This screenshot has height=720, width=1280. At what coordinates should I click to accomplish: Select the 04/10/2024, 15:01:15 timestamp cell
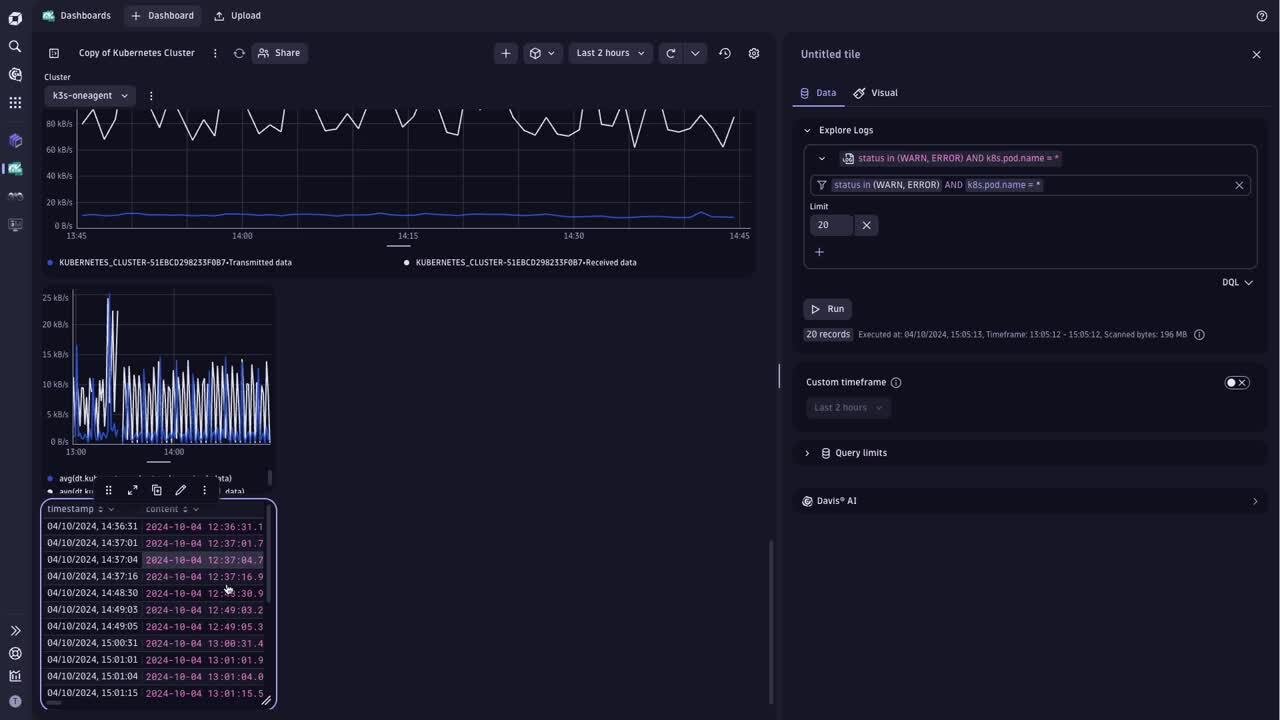[92, 693]
